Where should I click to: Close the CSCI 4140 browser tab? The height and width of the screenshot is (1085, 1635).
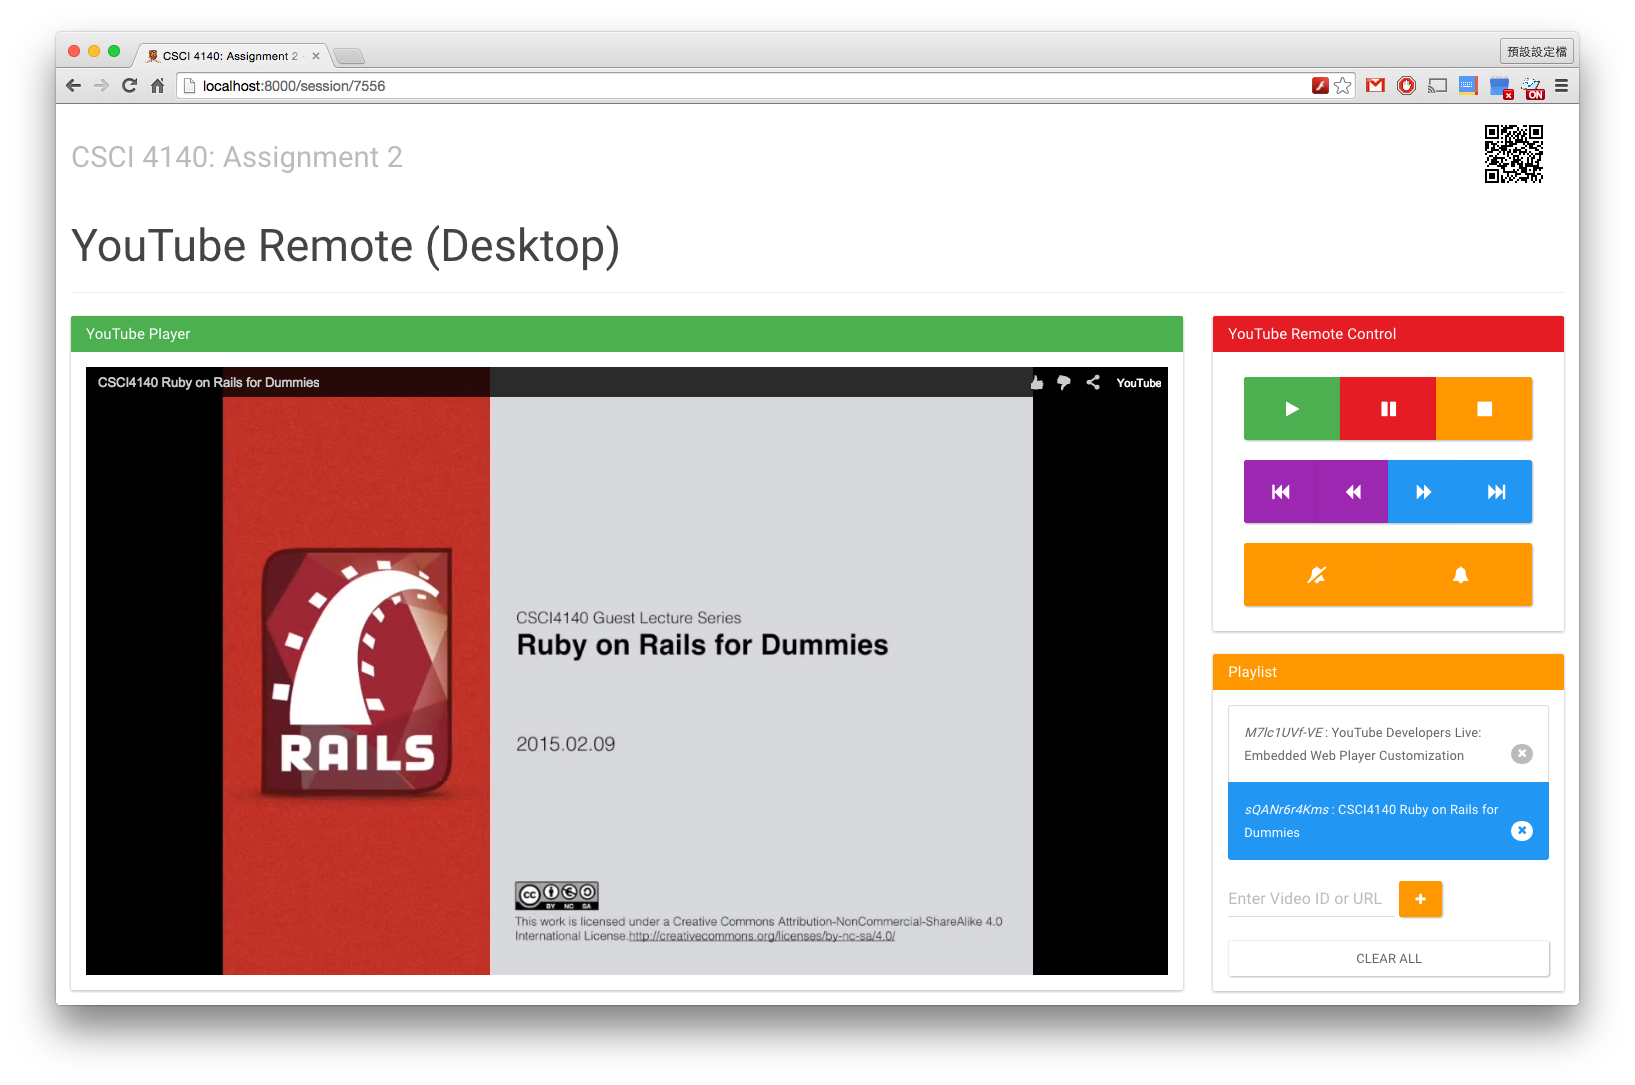pyautogui.click(x=316, y=56)
